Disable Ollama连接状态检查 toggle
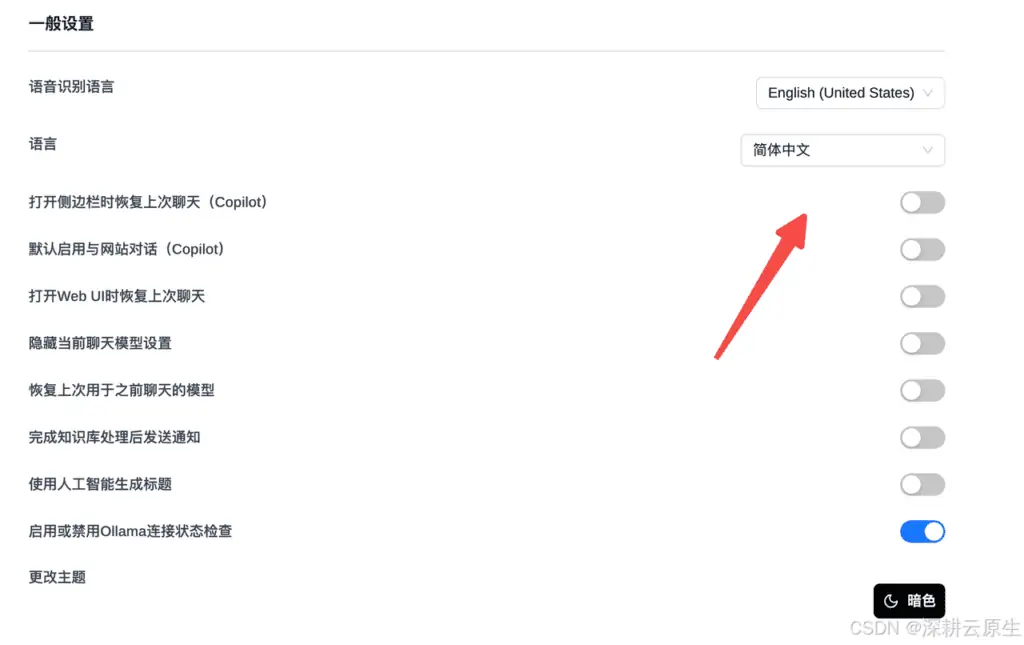1024x645 pixels. coord(921,531)
